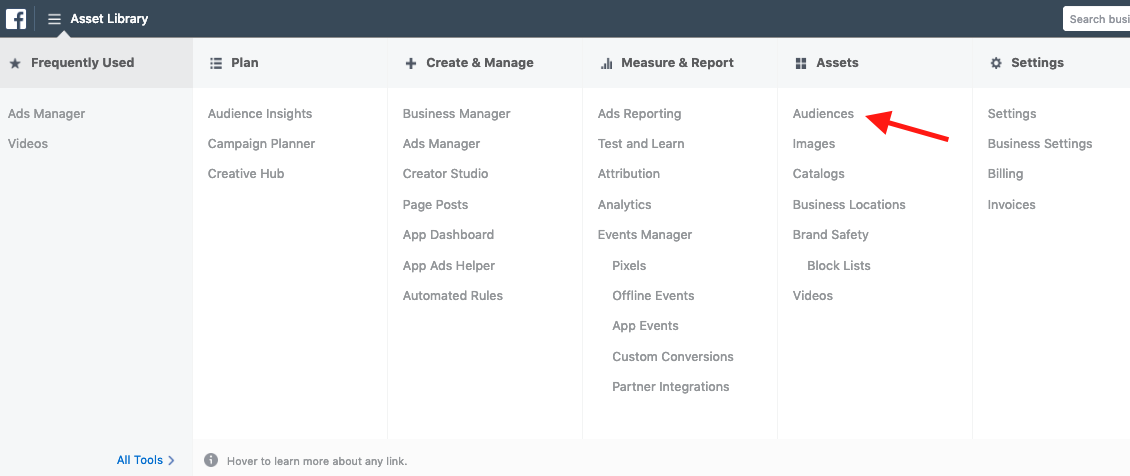
Task: Open Attribution
Action: [x=628, y=174]
